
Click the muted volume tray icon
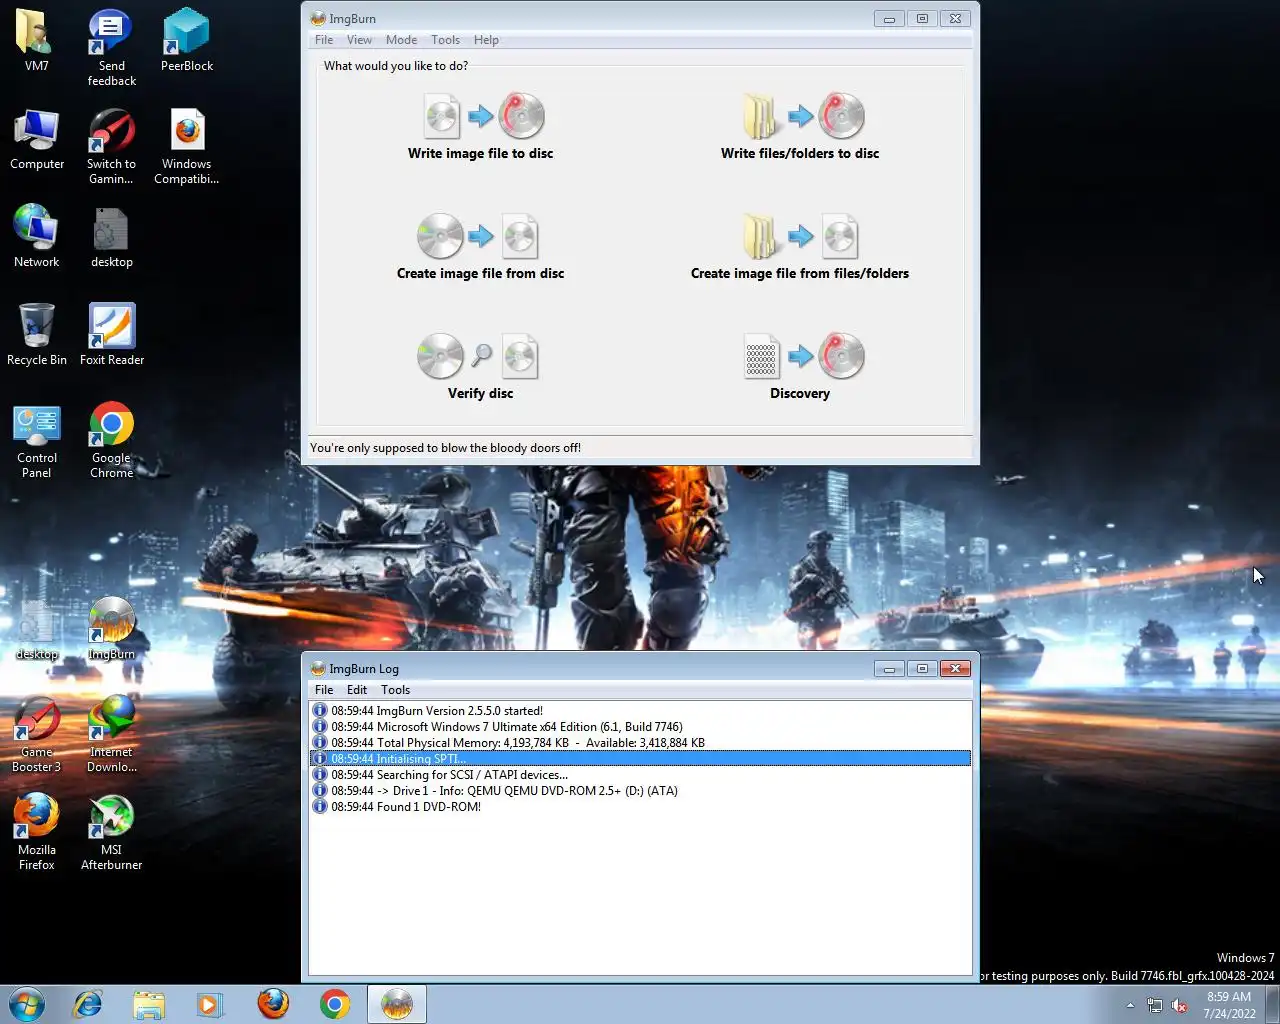point(1180,1005)
